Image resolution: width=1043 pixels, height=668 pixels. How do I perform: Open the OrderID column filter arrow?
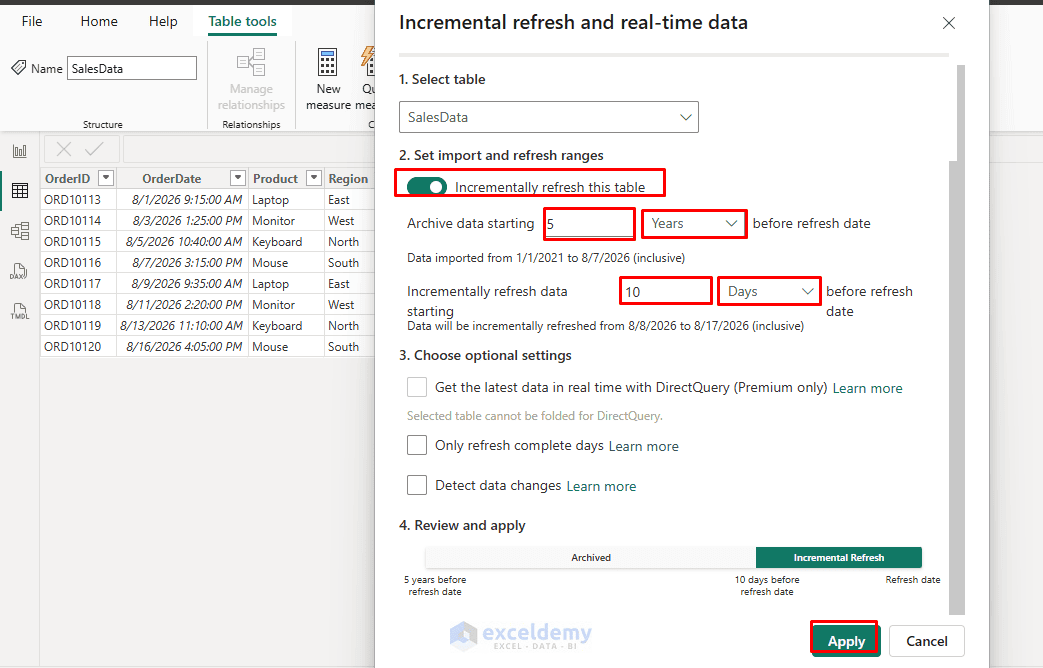[x=106, y=178]
